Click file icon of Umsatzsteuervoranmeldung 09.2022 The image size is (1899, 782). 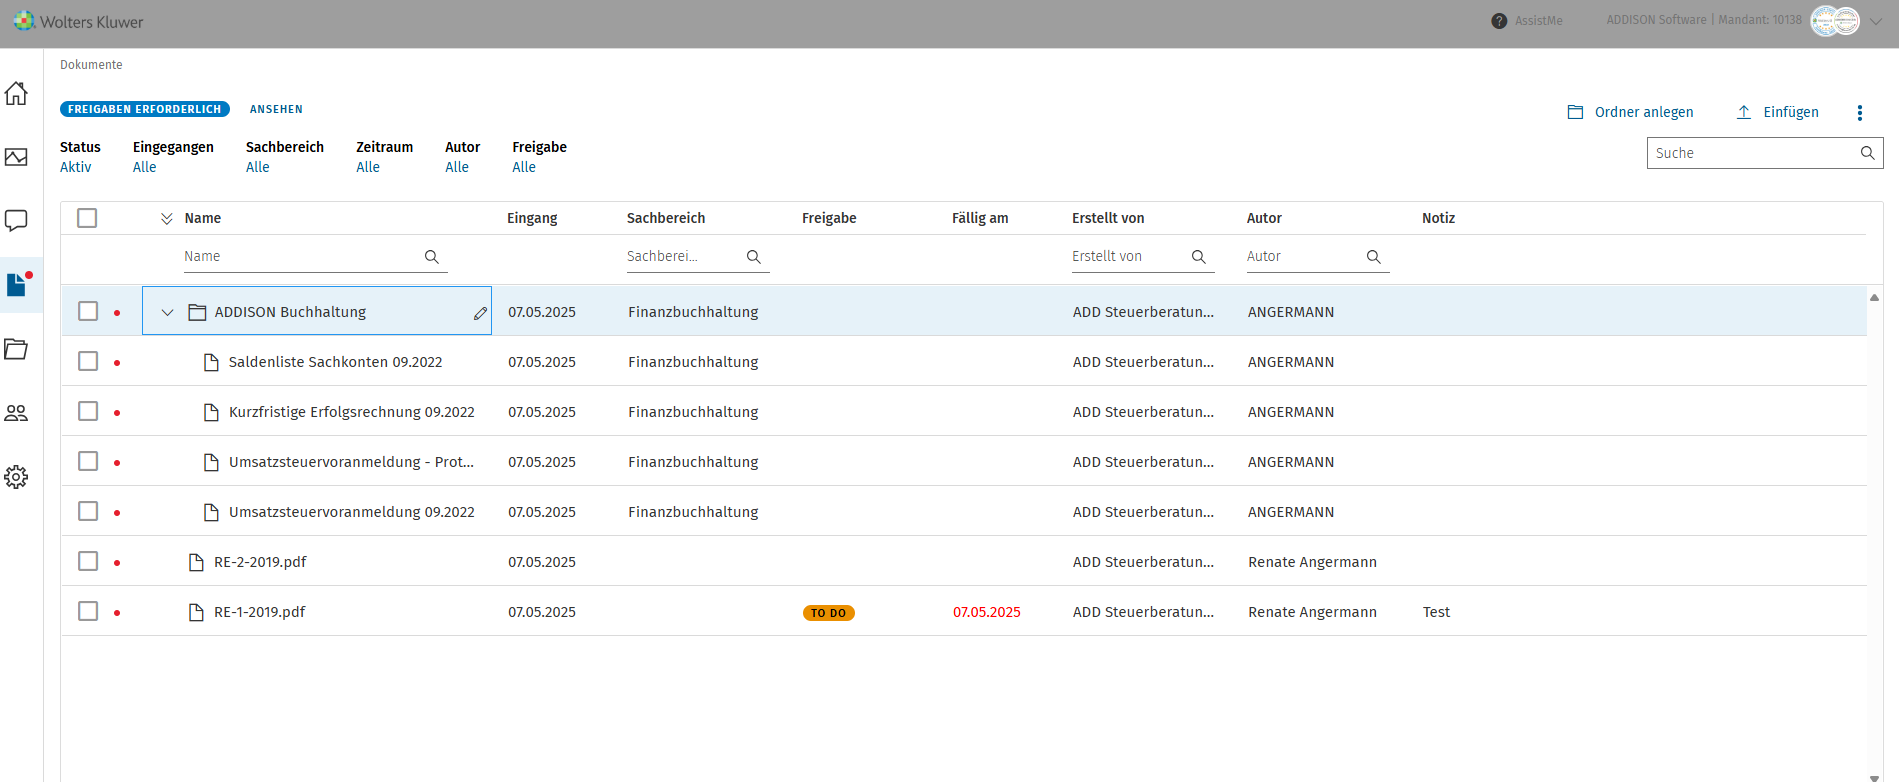coord(211,512)
